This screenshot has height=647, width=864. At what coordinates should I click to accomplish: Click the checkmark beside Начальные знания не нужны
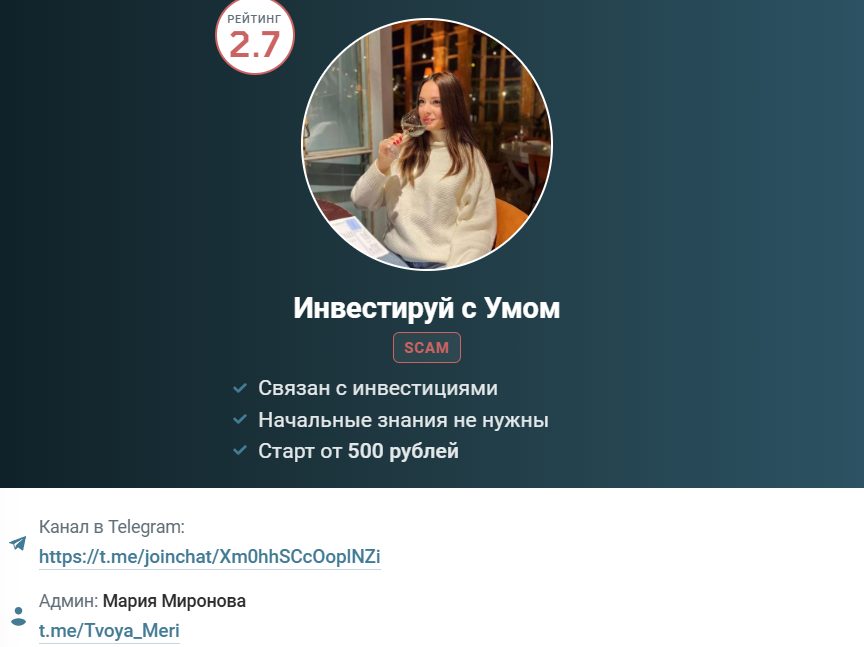(x=240, y=419)
